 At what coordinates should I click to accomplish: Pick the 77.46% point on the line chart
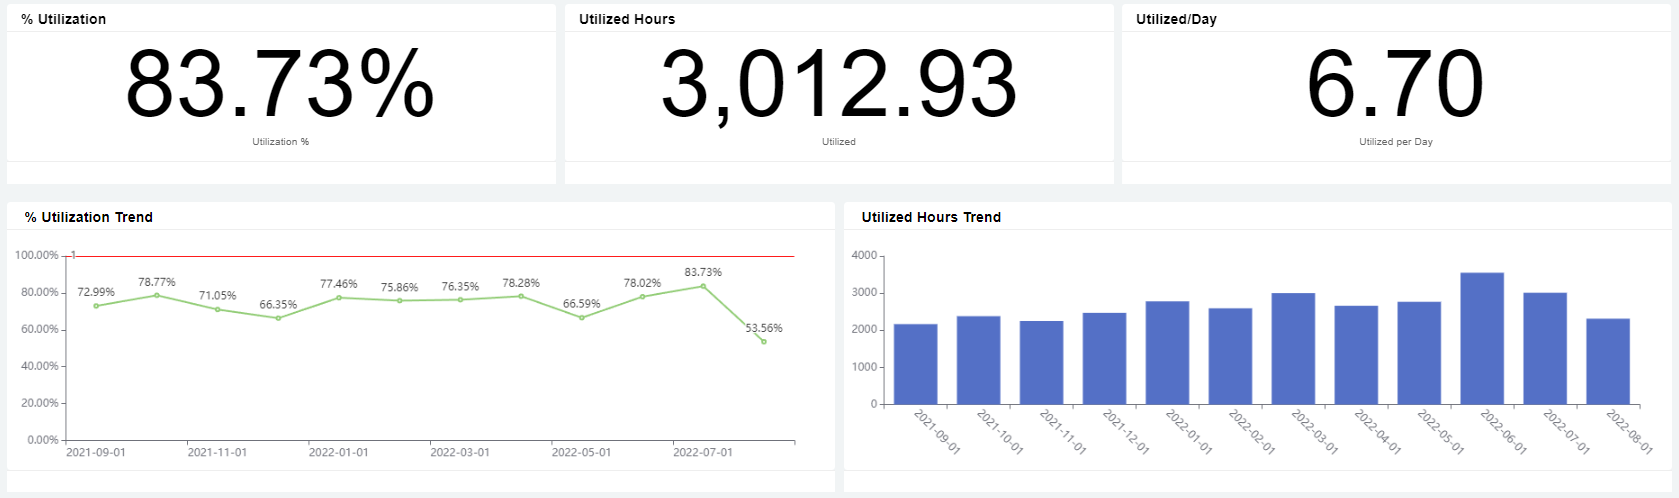(x=339, y=297)
